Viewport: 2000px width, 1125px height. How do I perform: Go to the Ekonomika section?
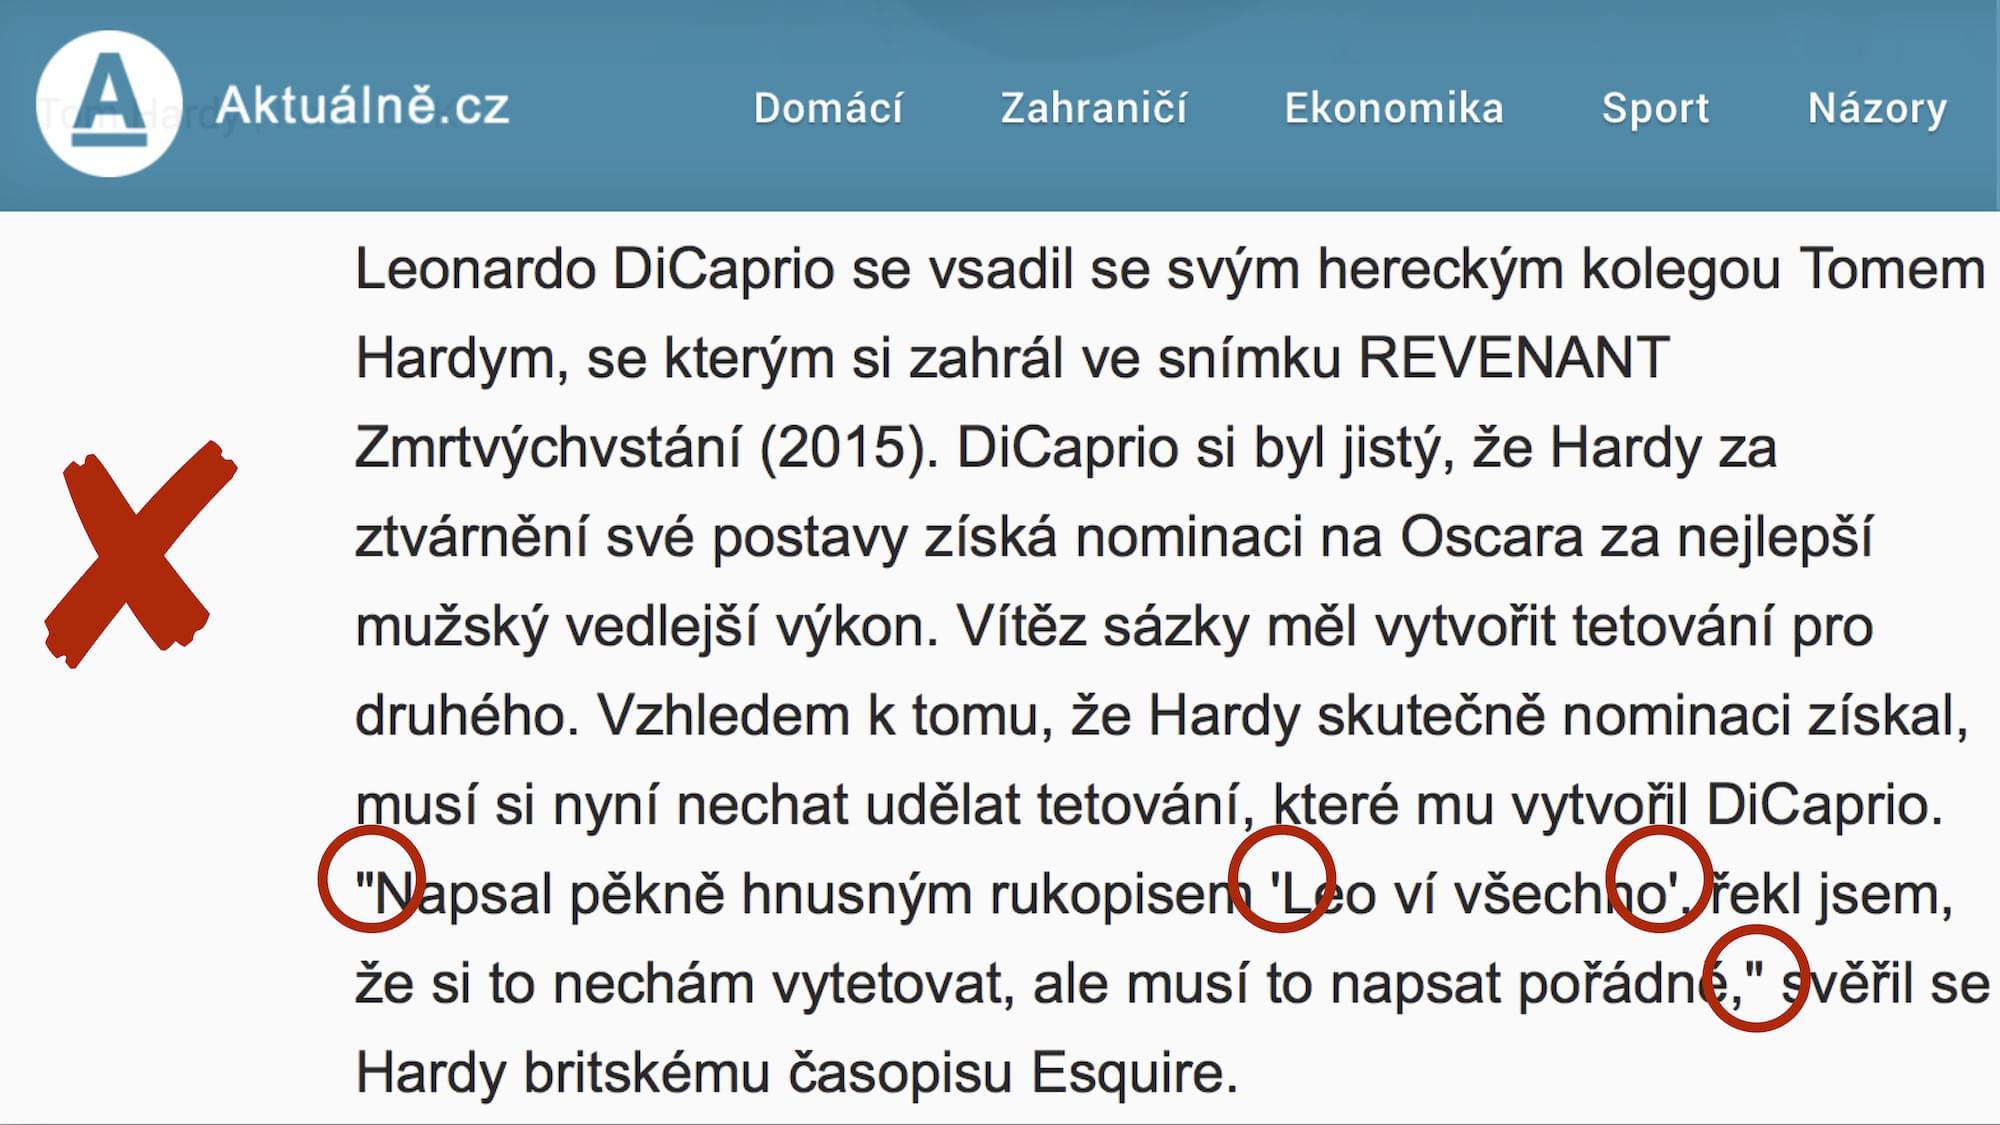coord(1394,108)
